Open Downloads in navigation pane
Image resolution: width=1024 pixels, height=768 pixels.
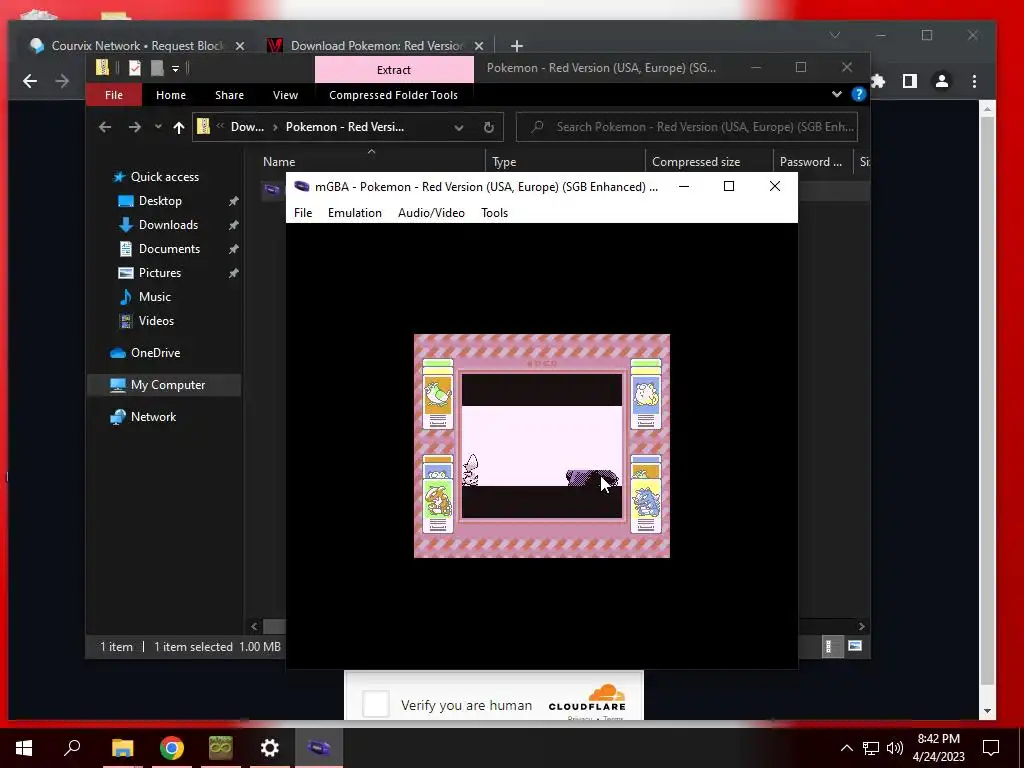click(x=168, y=225)
